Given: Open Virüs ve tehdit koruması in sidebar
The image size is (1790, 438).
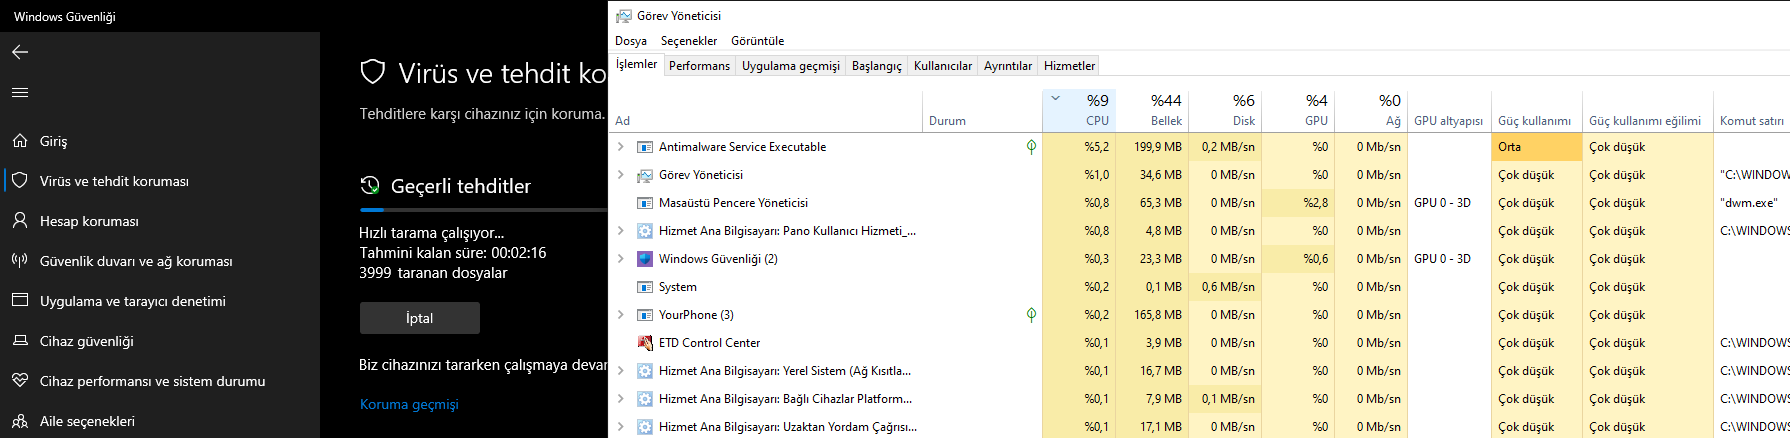Looking at the screenshot, I should [160, 181].
